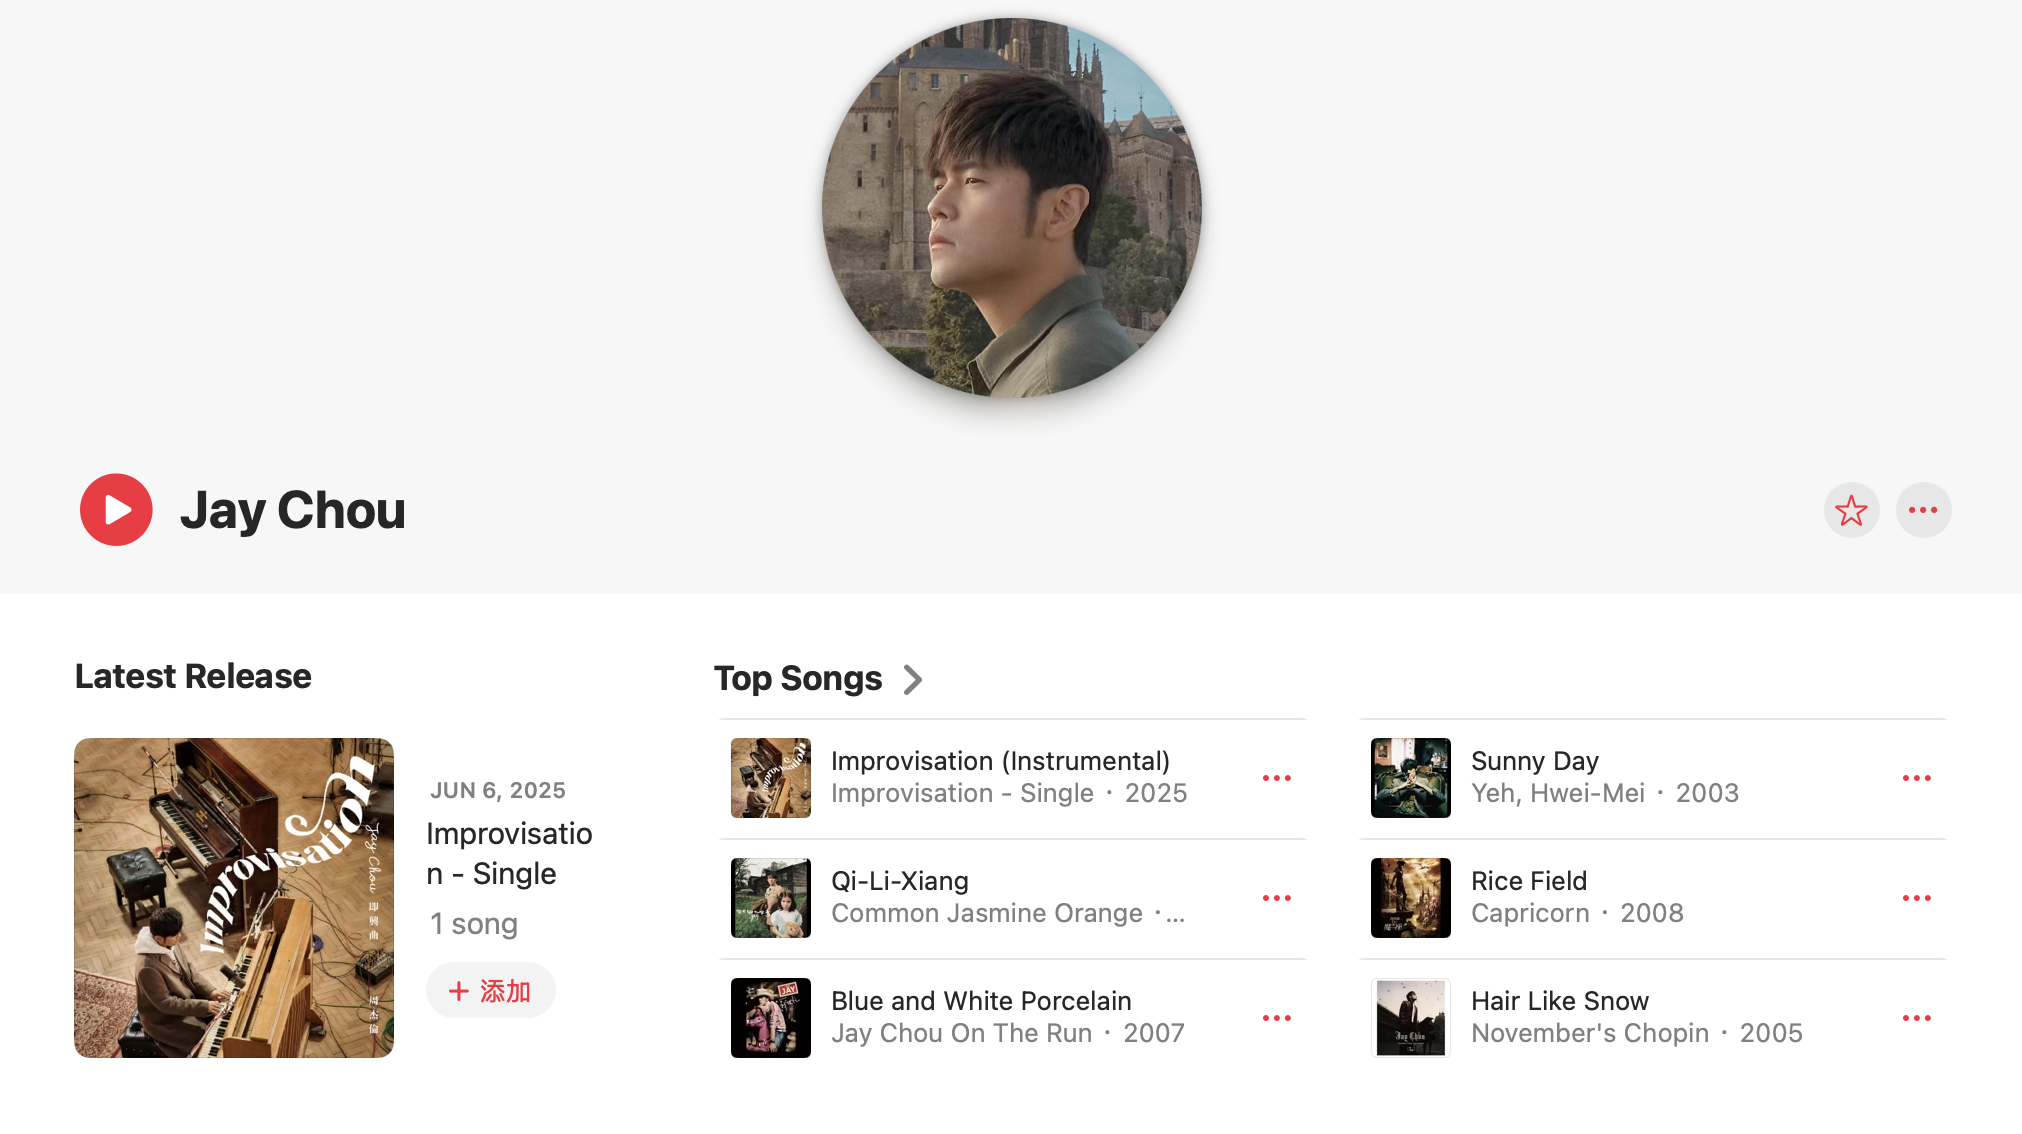
Task: Open more options for Qi-Li-Xiang
Action: coord(1276,898)
